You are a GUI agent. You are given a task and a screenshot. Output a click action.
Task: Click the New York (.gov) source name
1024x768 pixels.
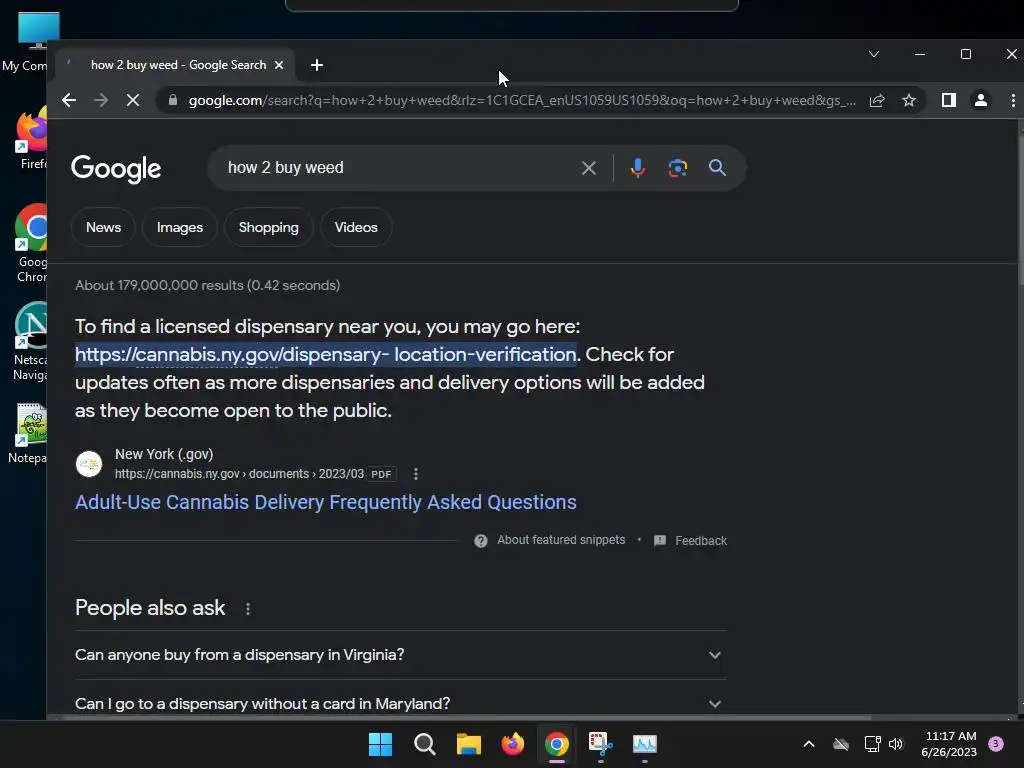(164, 454)
